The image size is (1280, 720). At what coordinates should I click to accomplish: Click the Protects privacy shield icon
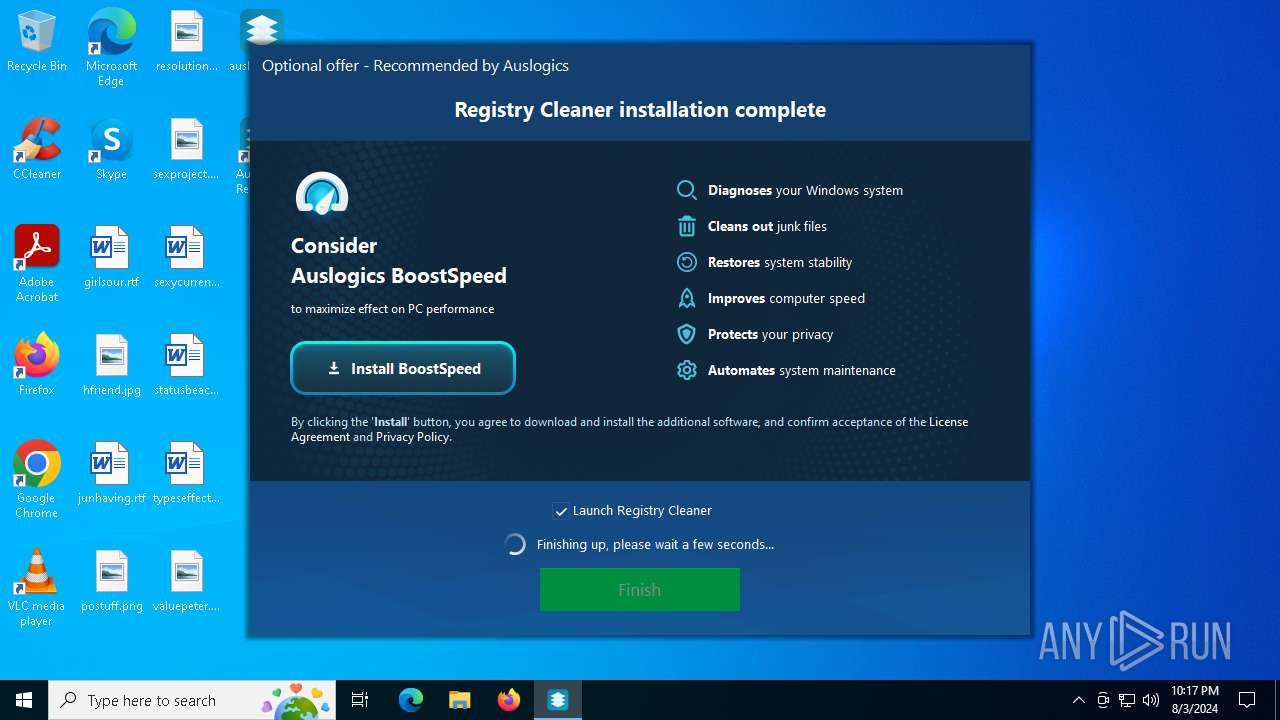tap(687, 334)
